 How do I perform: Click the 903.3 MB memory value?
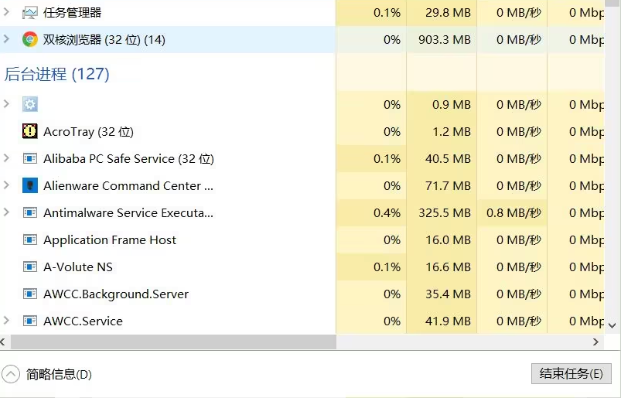click(x=444, y=39)
